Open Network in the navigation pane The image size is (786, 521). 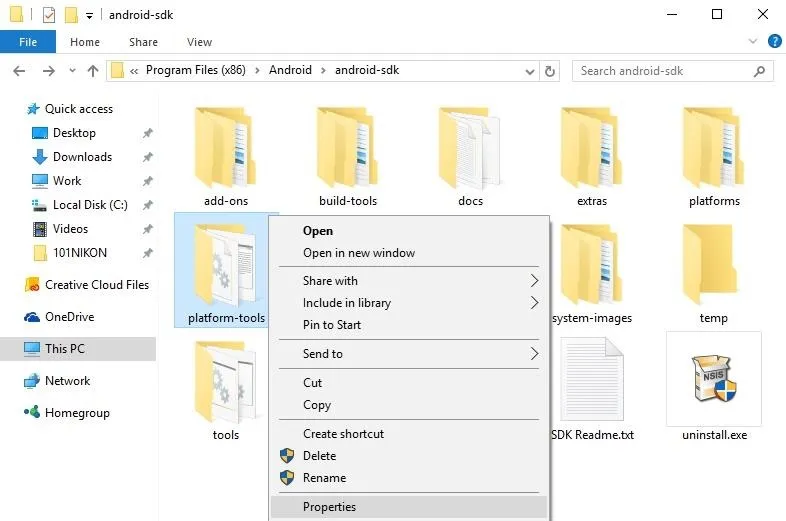57,381
